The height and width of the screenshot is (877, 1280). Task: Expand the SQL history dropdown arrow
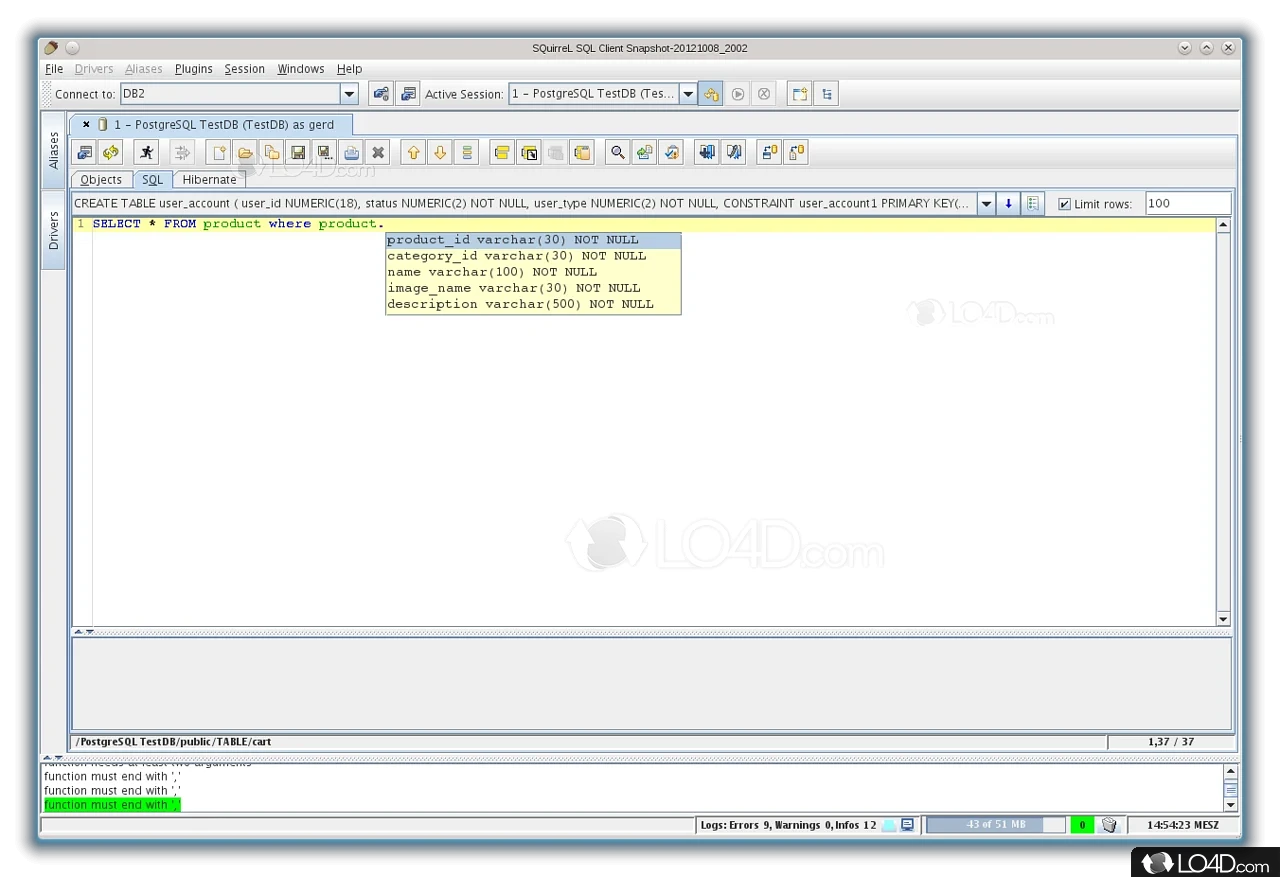[986, 204]
